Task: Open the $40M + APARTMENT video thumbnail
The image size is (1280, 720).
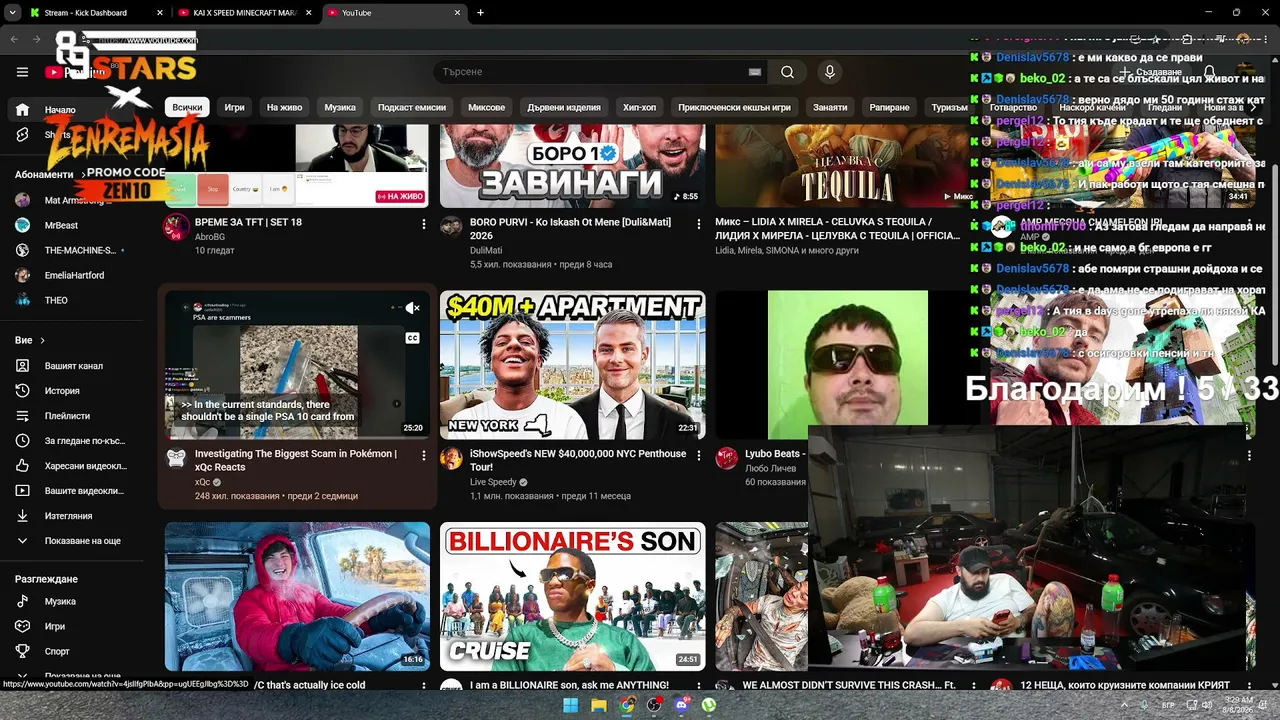Action: pyautogui.click(x=572, y=365)
